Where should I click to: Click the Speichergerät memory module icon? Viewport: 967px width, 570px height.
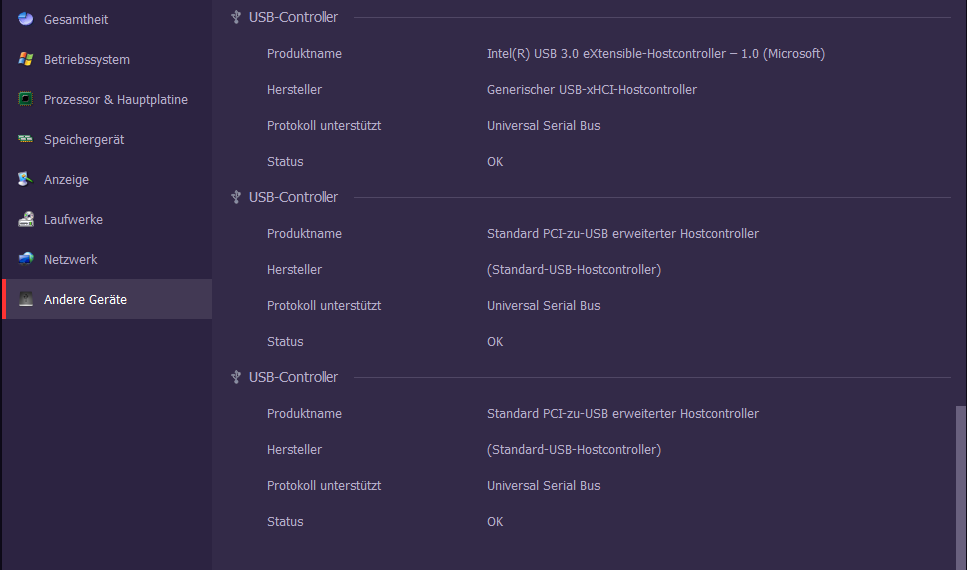coord(26,139)
